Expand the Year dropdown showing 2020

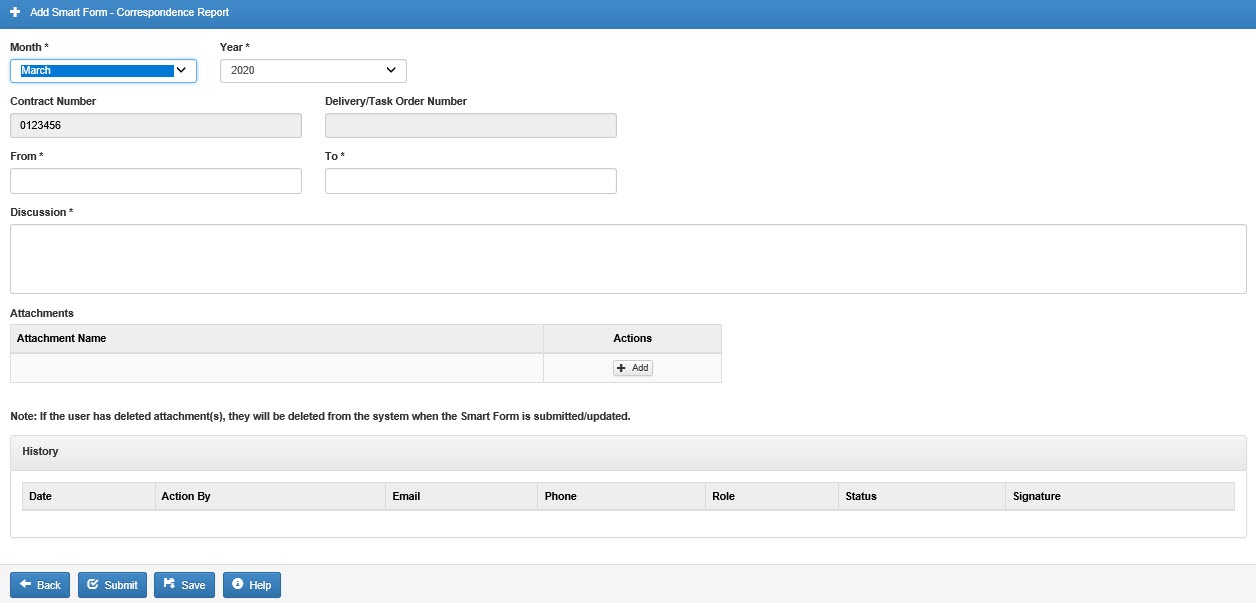coord(313,71)
